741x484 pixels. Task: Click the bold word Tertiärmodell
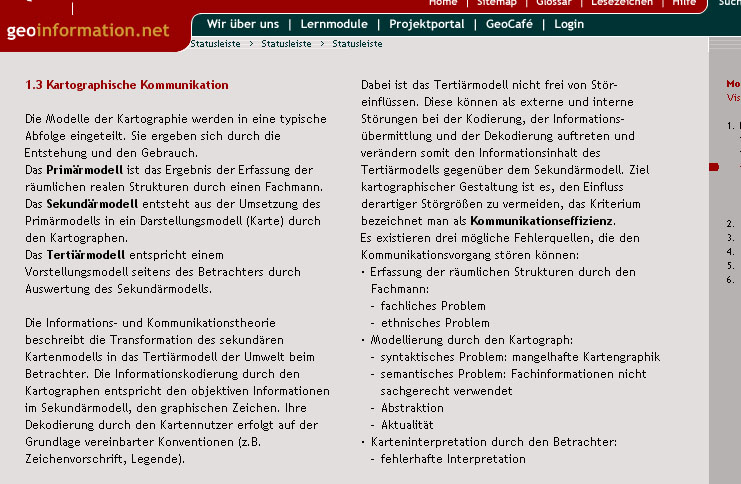86,255
